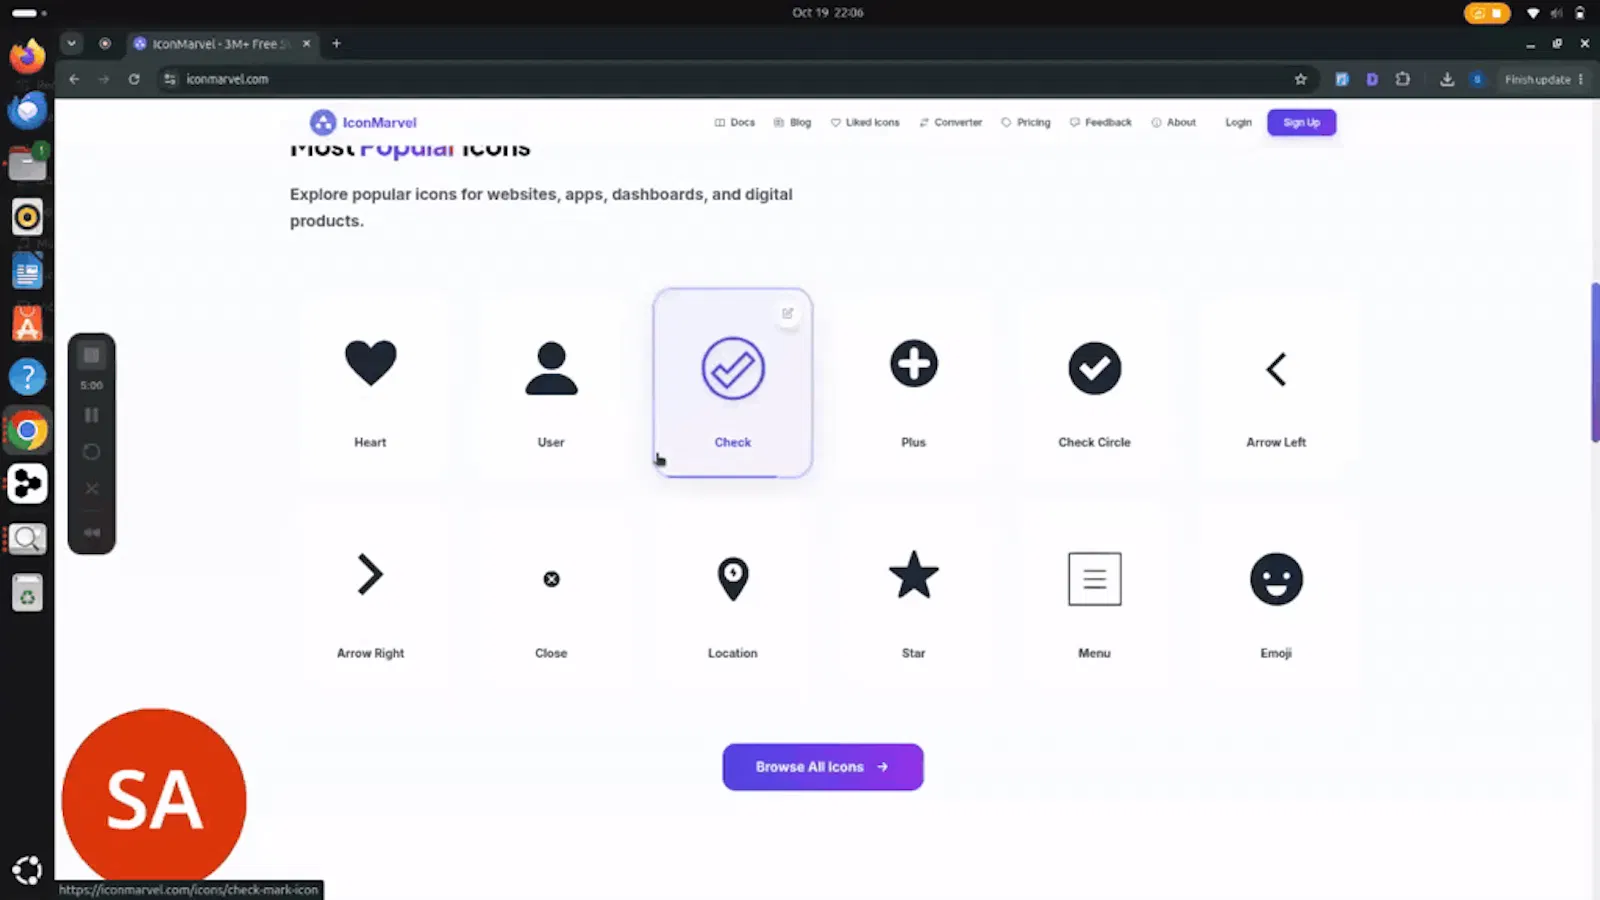Open the Heart icon card
Viewport: 1600px width, 900px height.
(370, 383)
